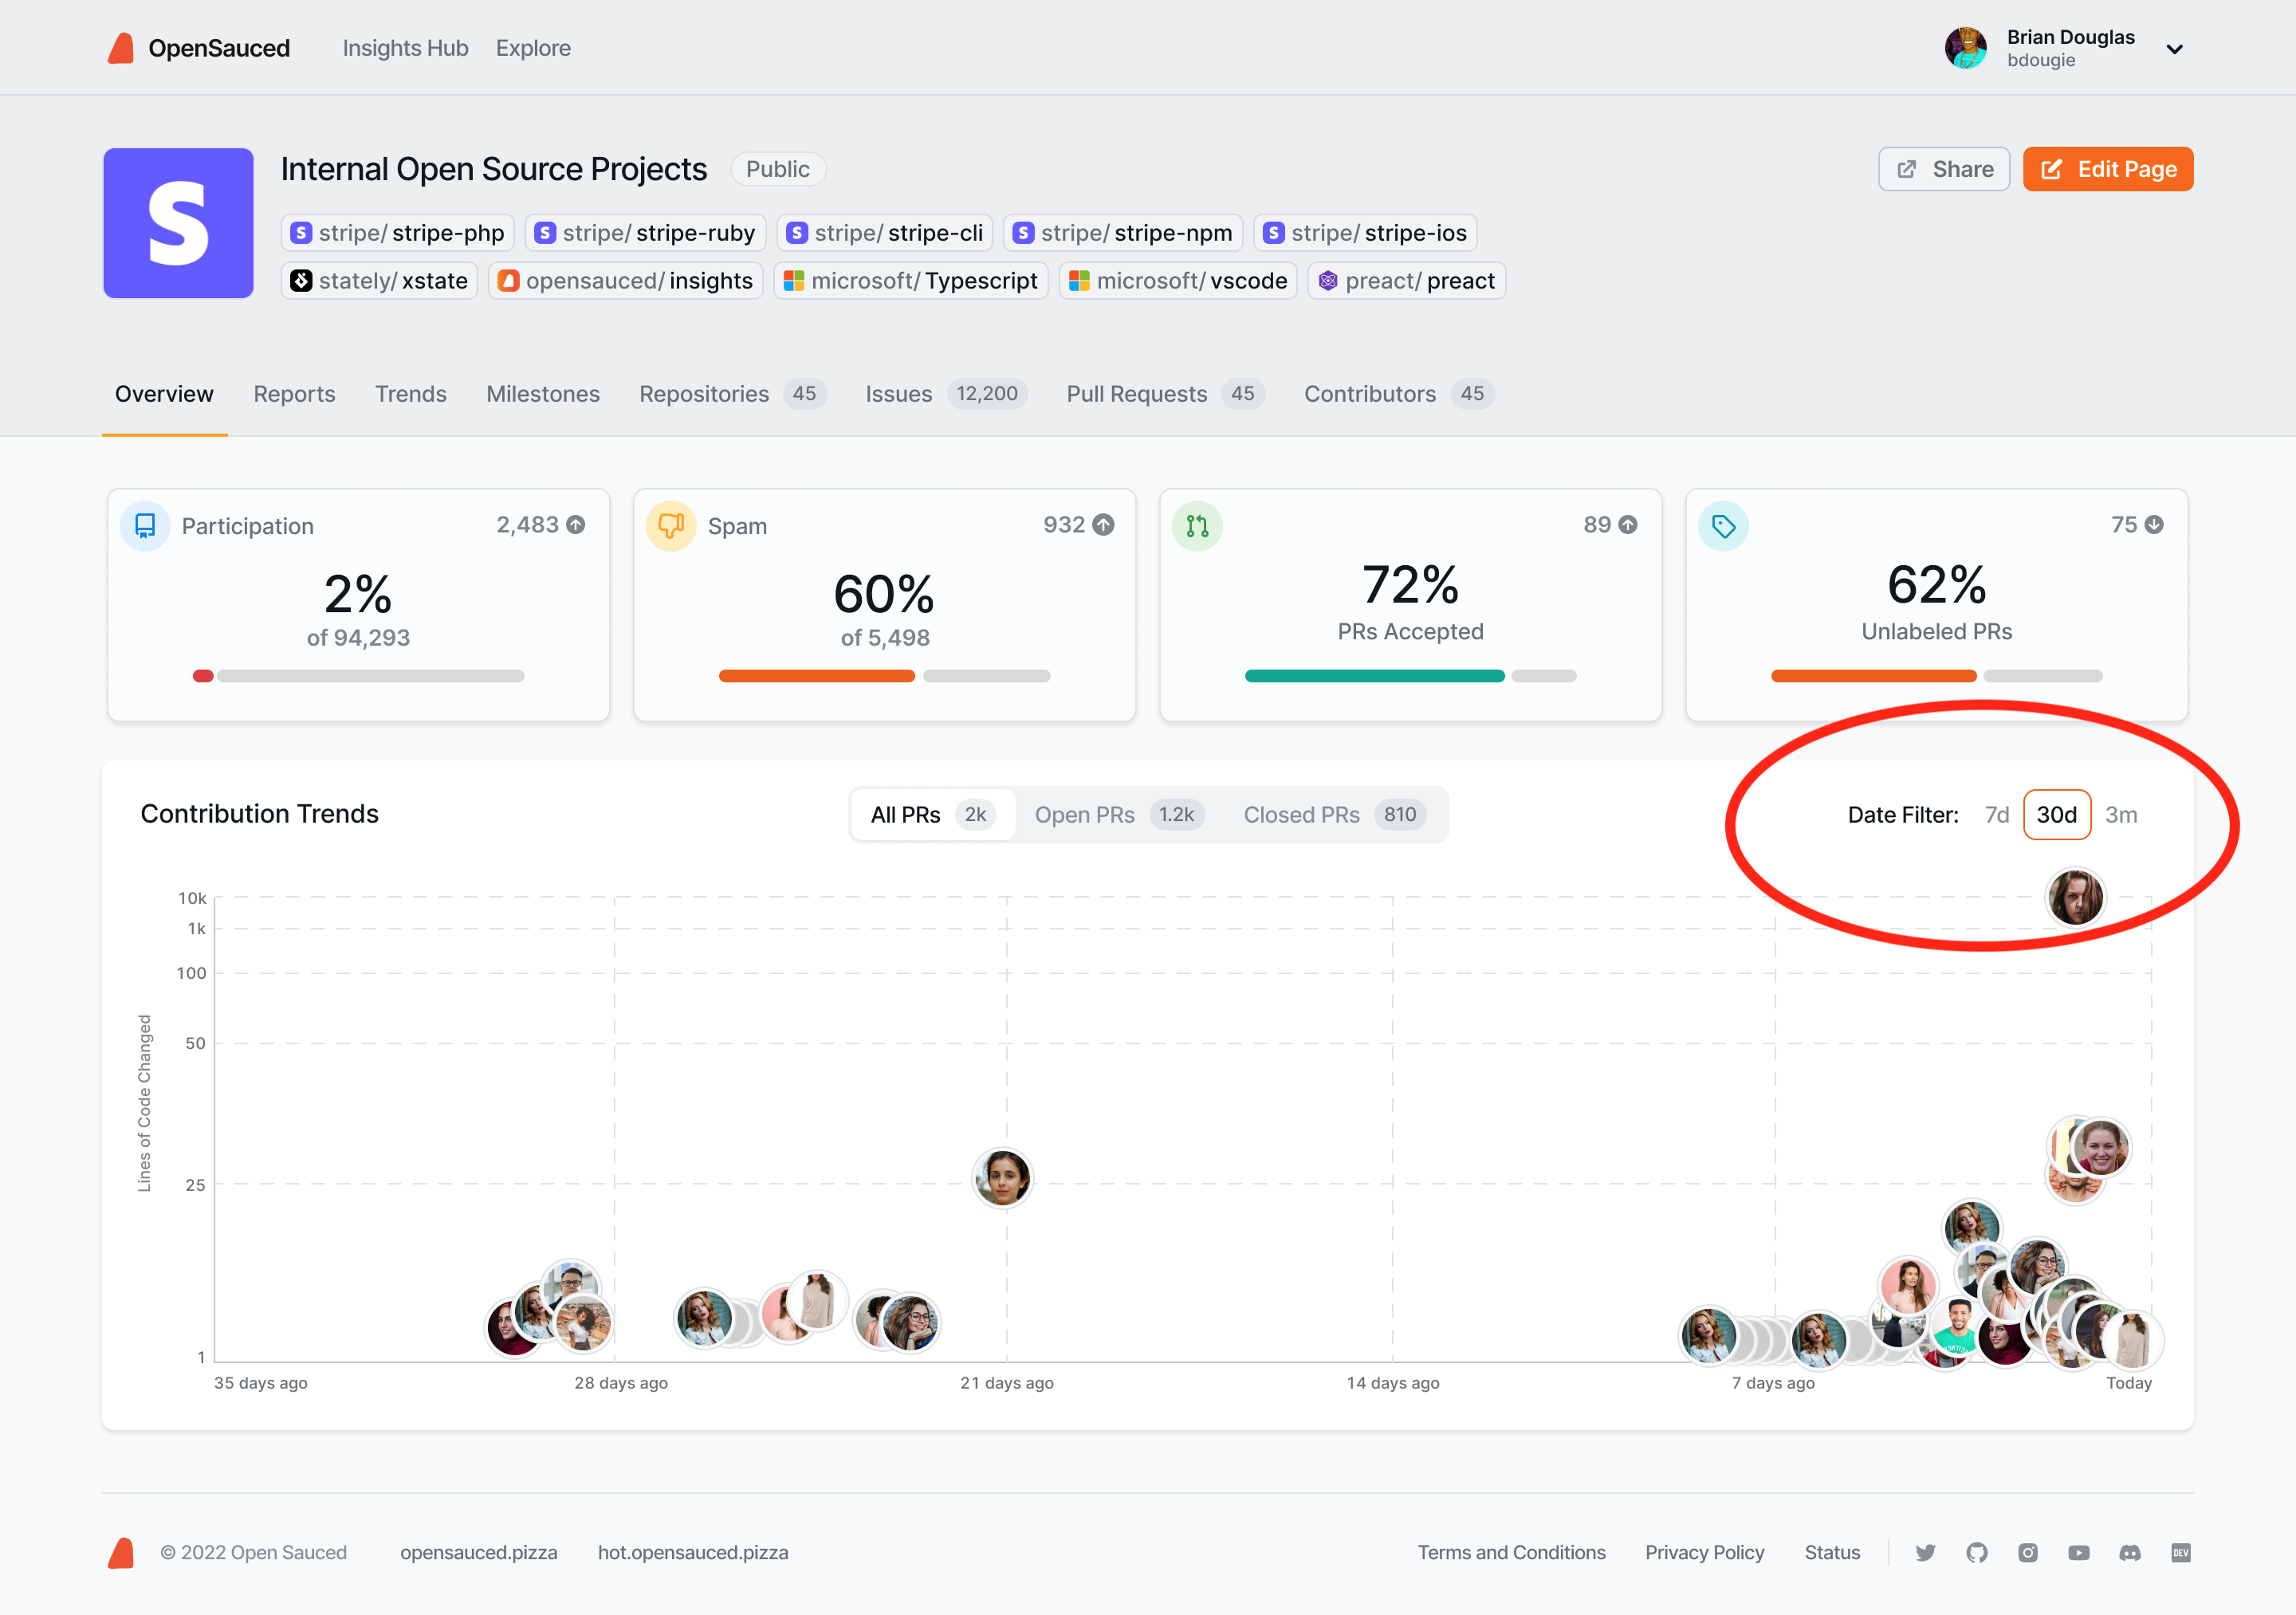Click the Spam thumbs-down icon
The width and height of the screenshot is (2296, 1615).
(671, 526)
